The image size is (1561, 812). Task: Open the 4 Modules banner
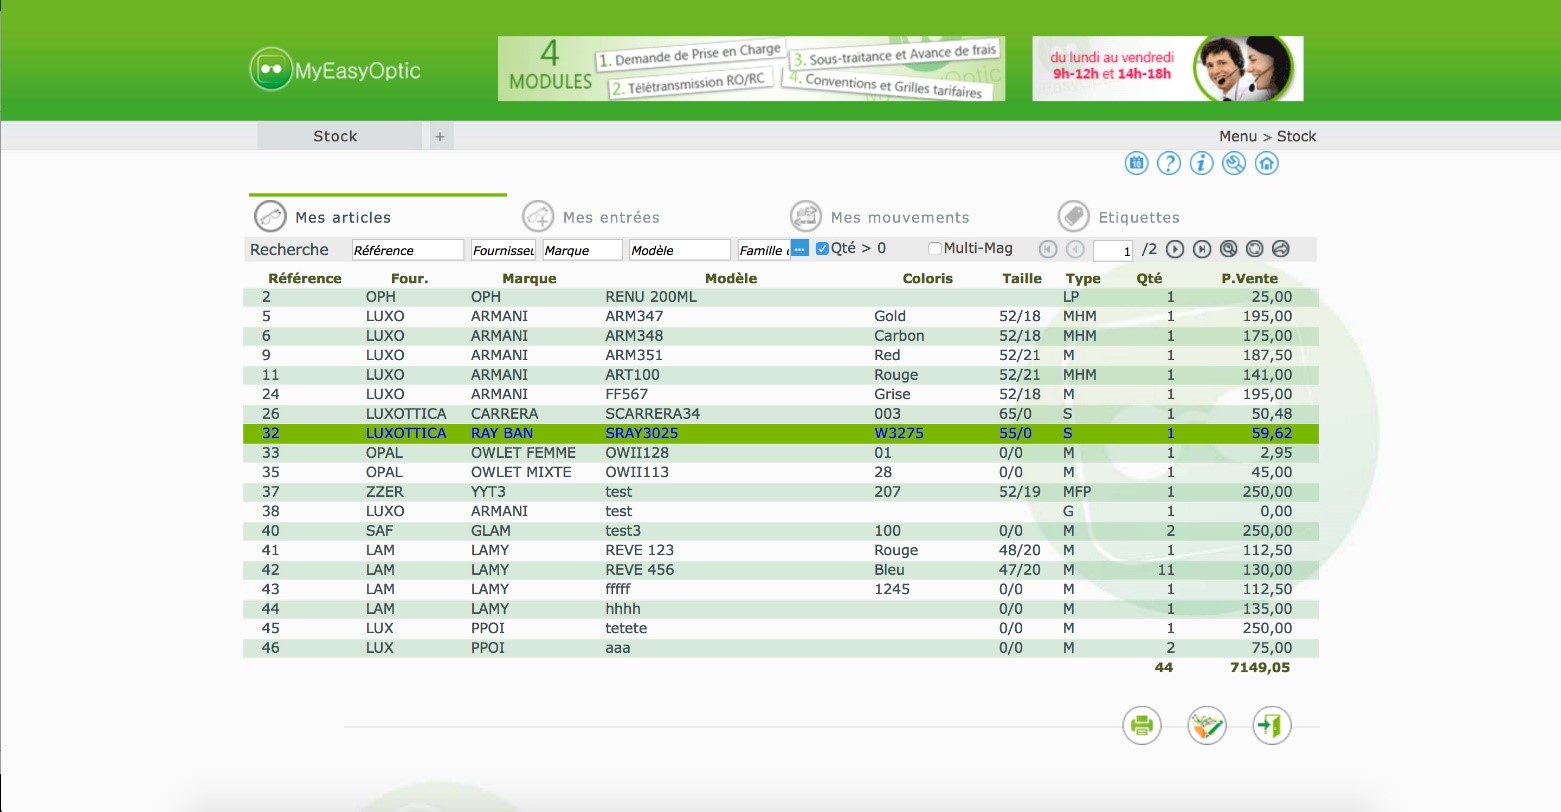click(x=751, y=68)
